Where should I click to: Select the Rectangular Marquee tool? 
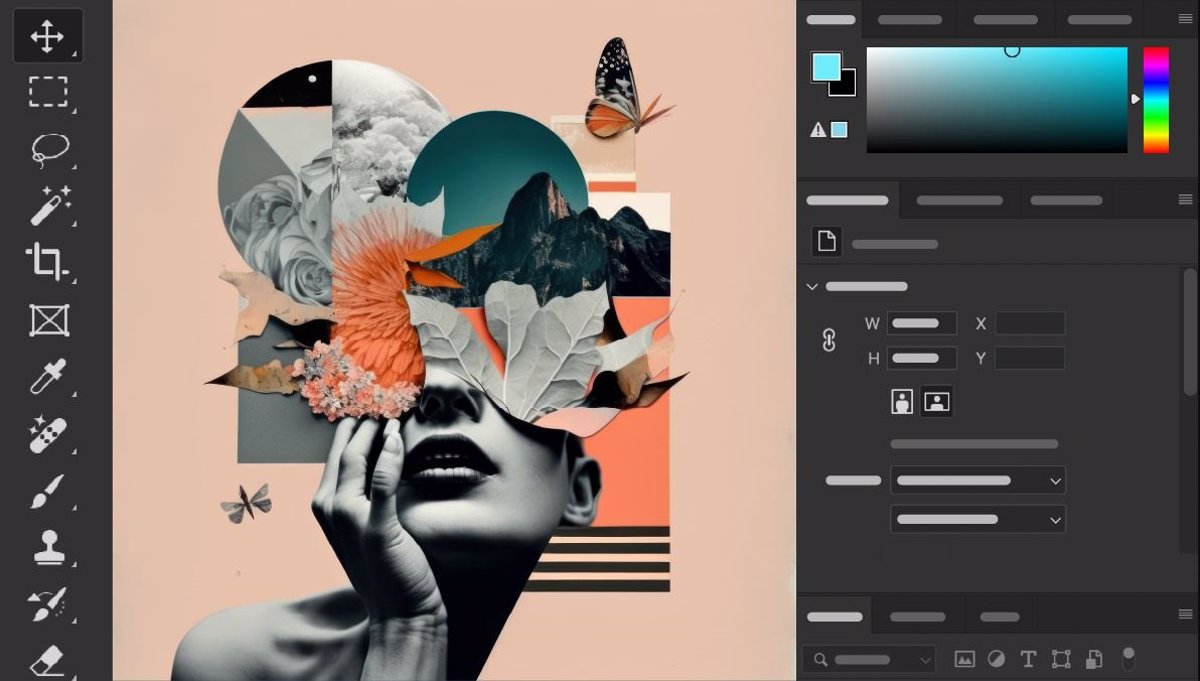pyautogui.click(x=47, y=92)
